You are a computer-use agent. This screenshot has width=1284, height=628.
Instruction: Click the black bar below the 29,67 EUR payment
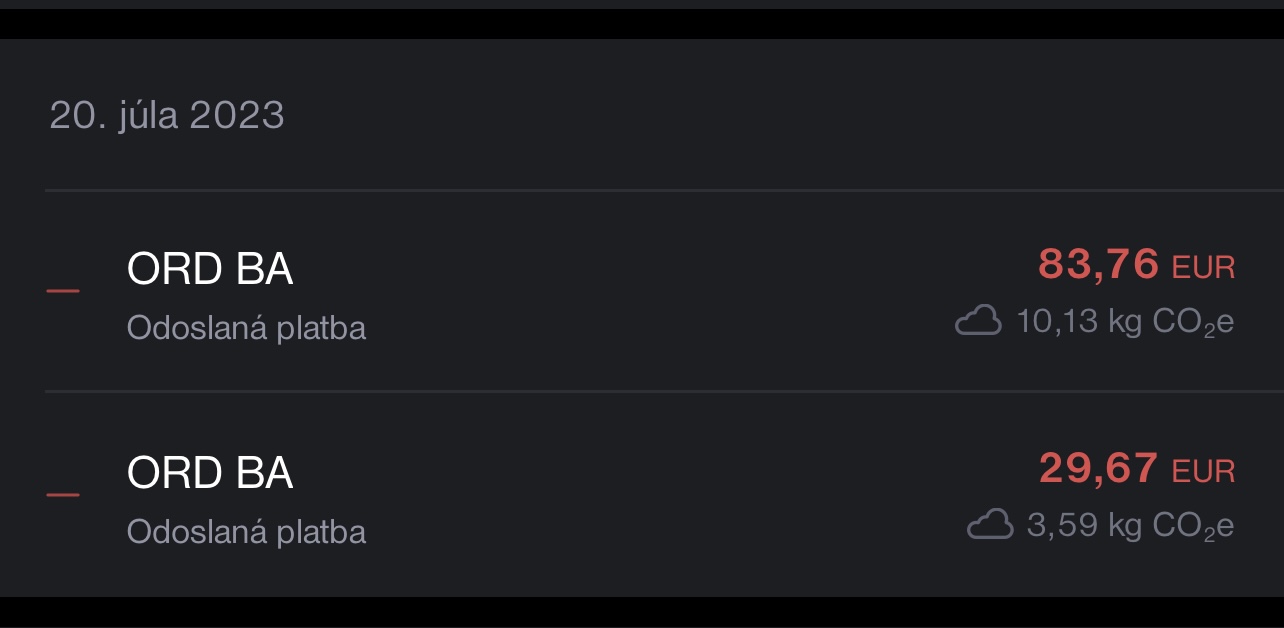click(x=642, y=611)
